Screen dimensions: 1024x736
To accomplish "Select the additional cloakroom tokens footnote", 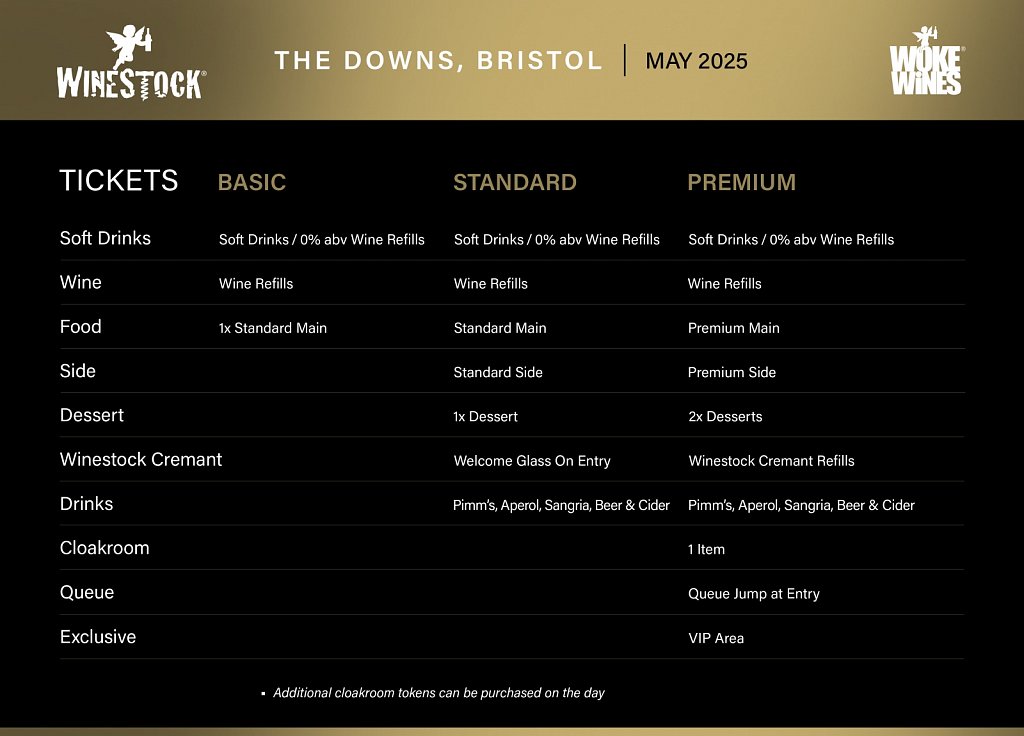I will (x=439, y=693).
